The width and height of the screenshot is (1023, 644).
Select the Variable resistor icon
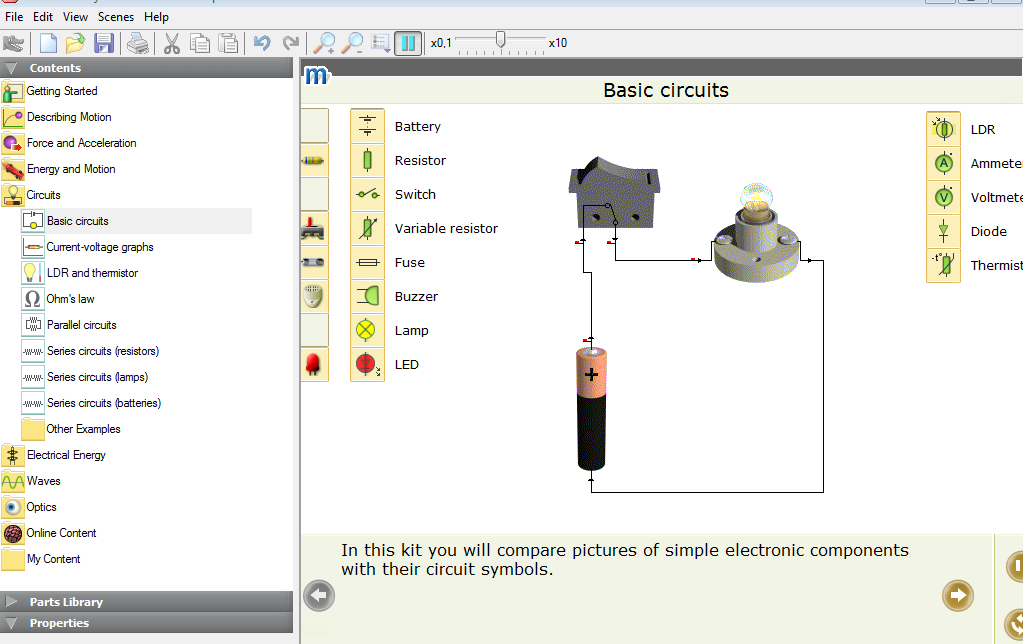pyautogui.click(x=367, y=228)
